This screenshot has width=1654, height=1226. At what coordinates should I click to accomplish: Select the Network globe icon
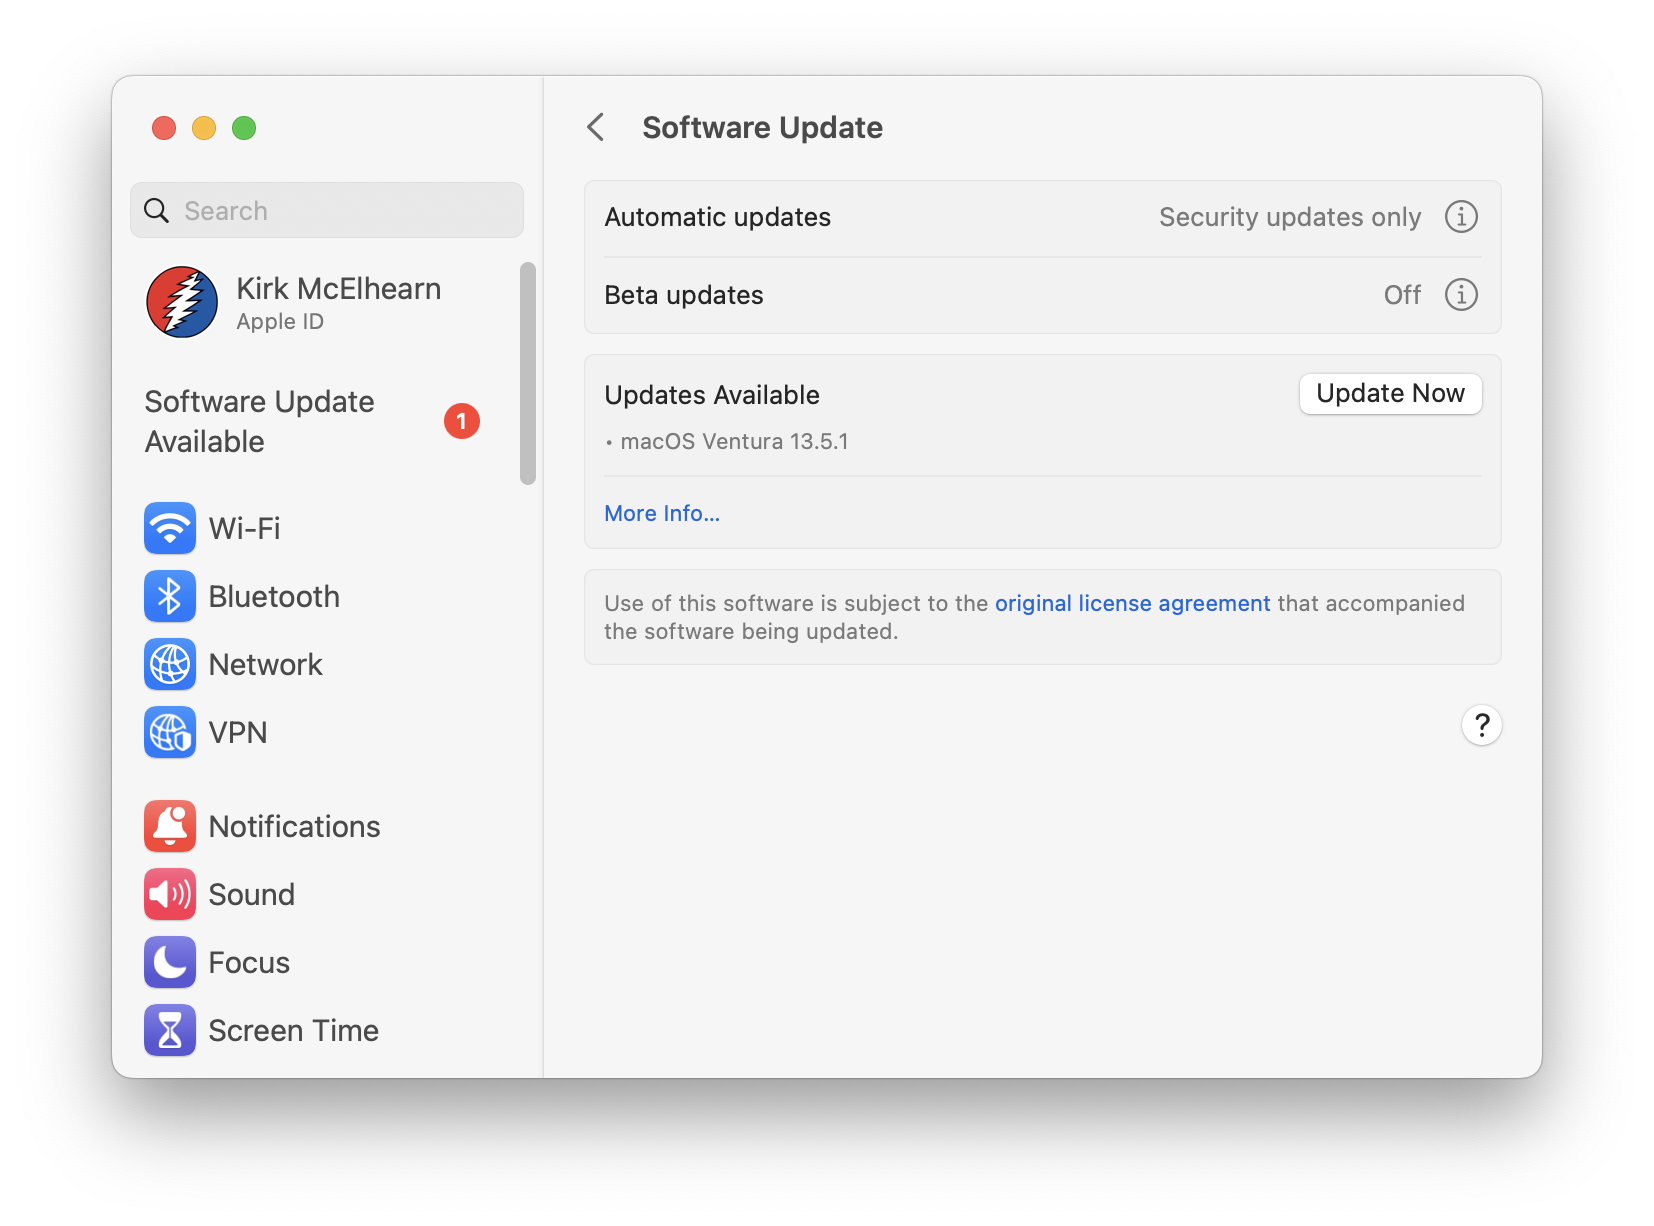point(170,664)
